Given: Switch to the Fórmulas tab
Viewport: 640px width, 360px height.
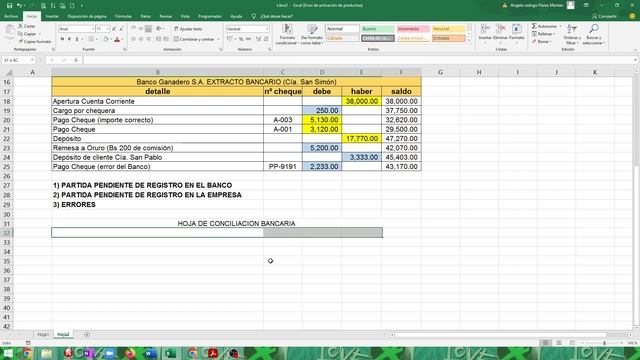Looking at the screenshot, I should [123, 16].
